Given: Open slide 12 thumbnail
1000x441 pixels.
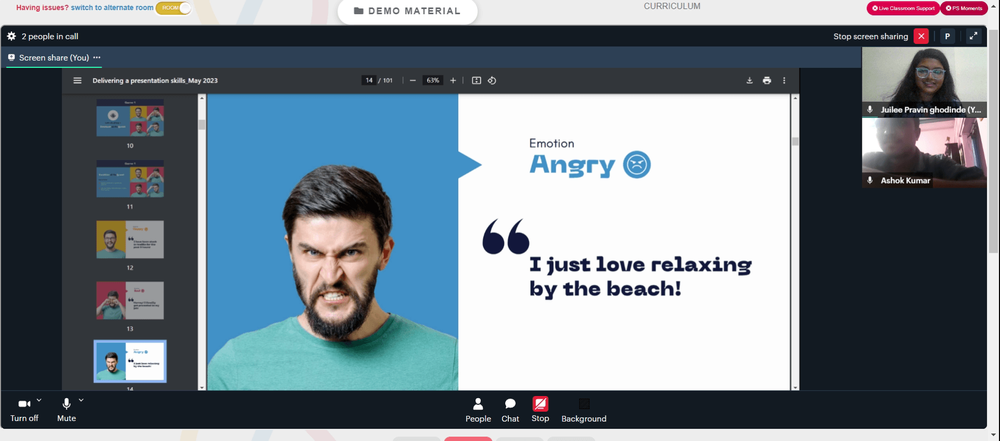Looking at the screenshot, I should [x=130, y=239].
